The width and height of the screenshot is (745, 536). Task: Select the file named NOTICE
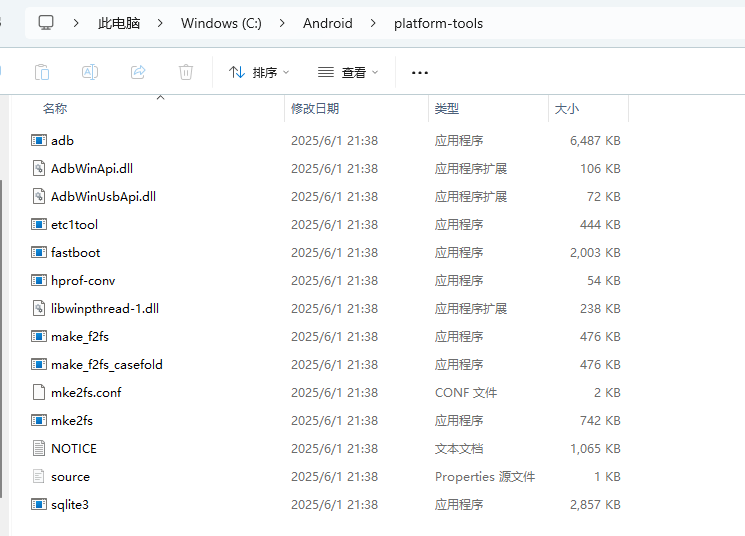(x=74, y=449)
